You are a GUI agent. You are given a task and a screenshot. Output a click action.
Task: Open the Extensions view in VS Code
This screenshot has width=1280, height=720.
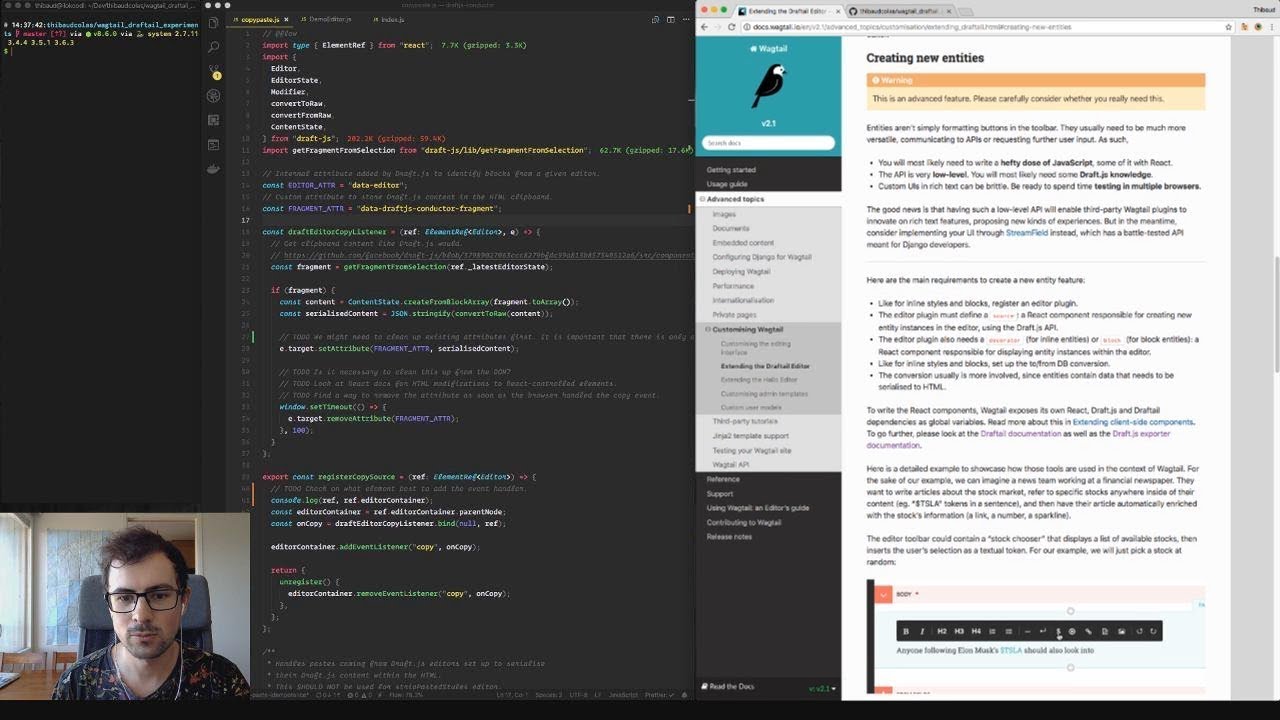pos(213,120)
